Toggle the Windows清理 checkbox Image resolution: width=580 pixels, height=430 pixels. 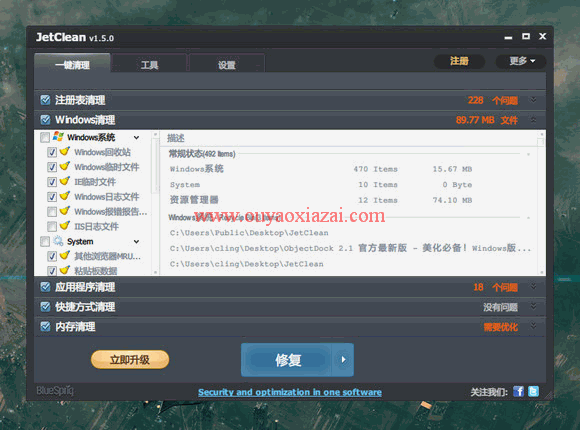45,120
